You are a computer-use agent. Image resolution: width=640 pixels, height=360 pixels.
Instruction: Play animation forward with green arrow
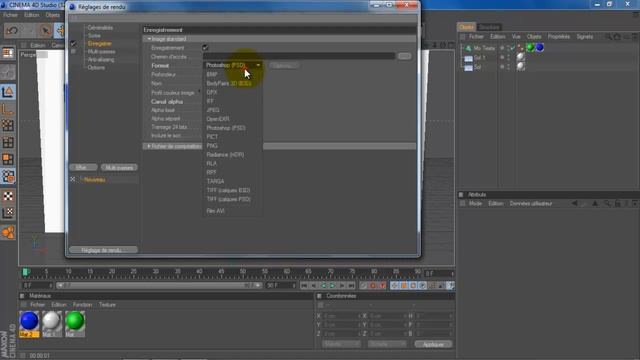[x=333, y=286]
